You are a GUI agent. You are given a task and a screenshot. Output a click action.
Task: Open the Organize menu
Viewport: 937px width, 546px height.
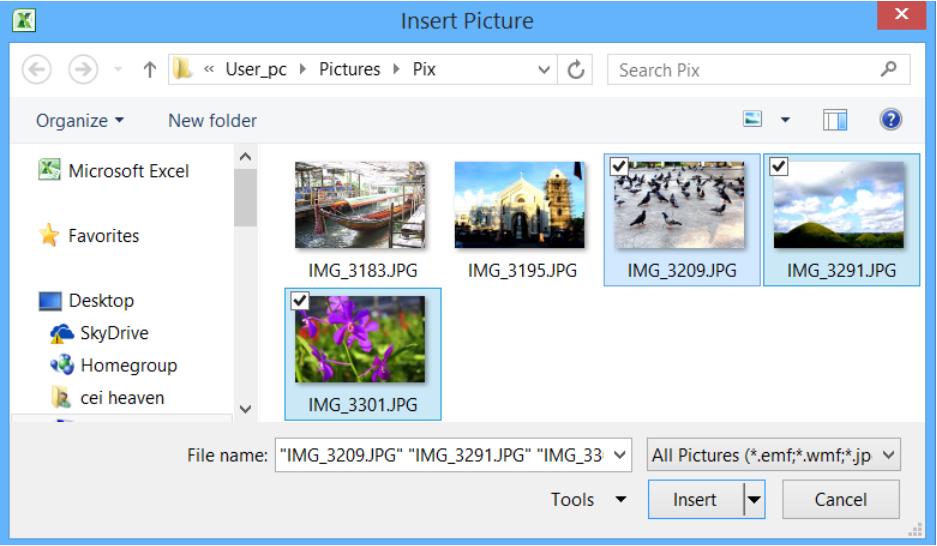[x=80, y=121]
